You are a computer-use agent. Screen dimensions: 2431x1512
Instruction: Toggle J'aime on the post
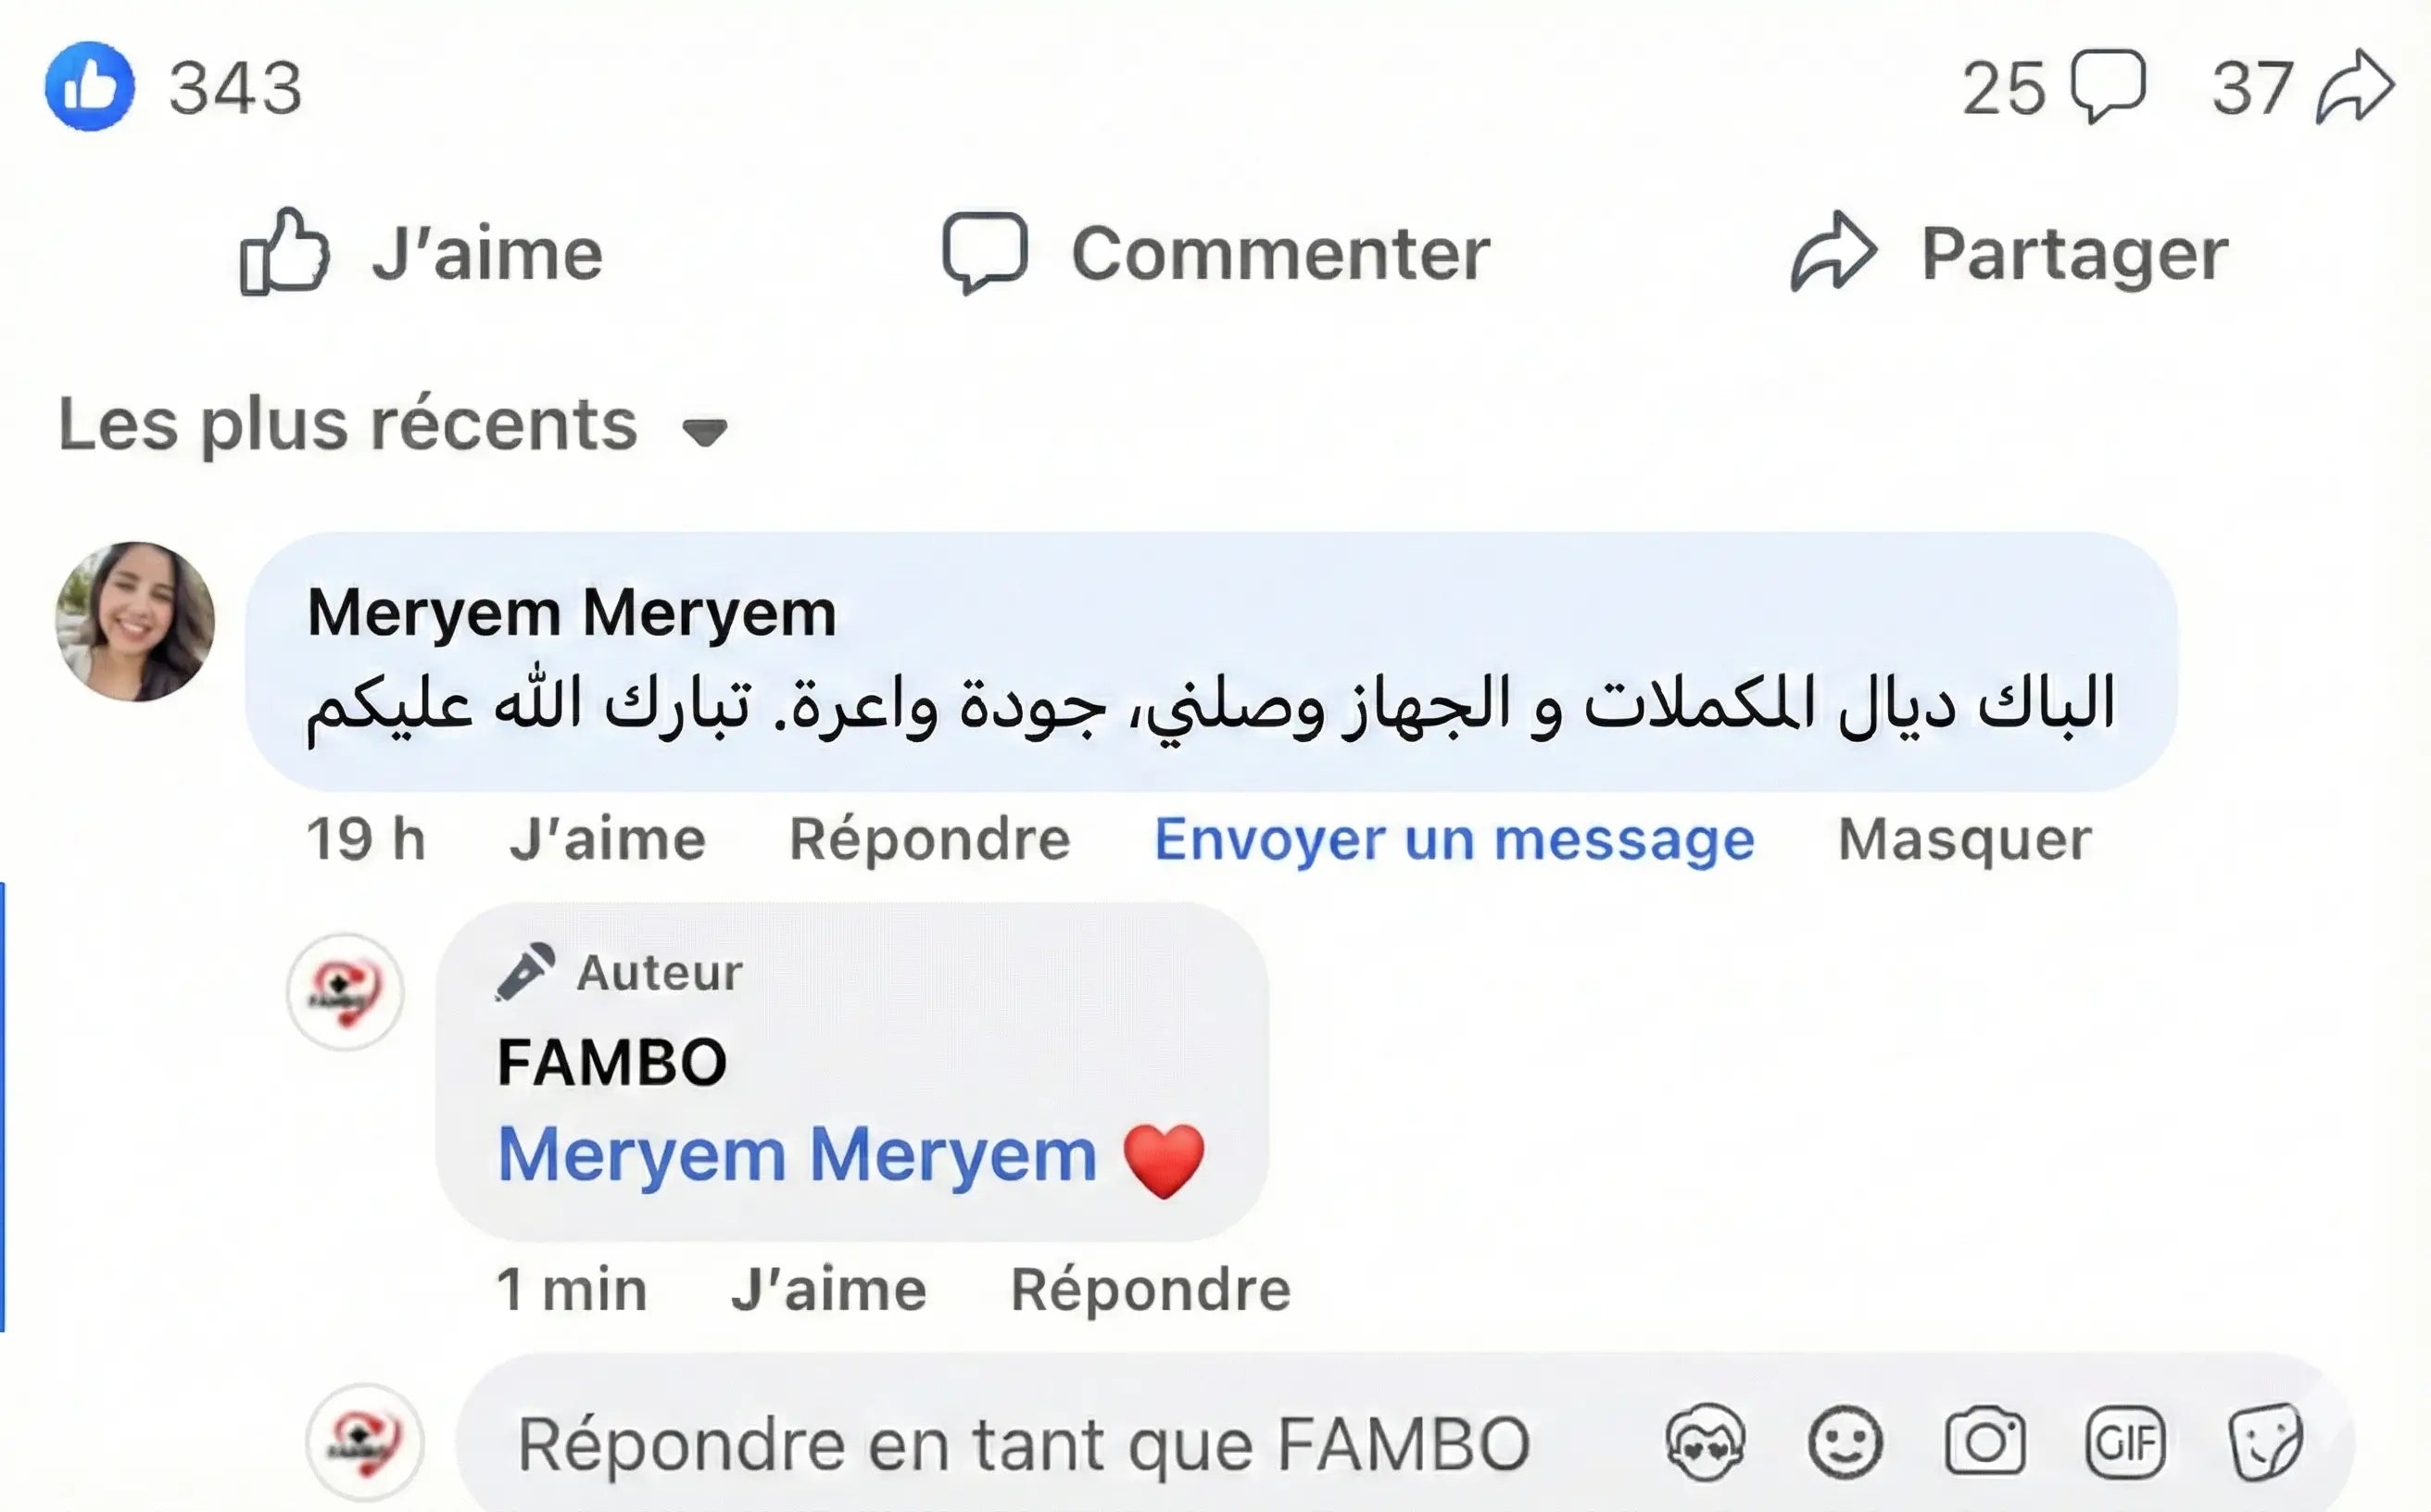422,253
